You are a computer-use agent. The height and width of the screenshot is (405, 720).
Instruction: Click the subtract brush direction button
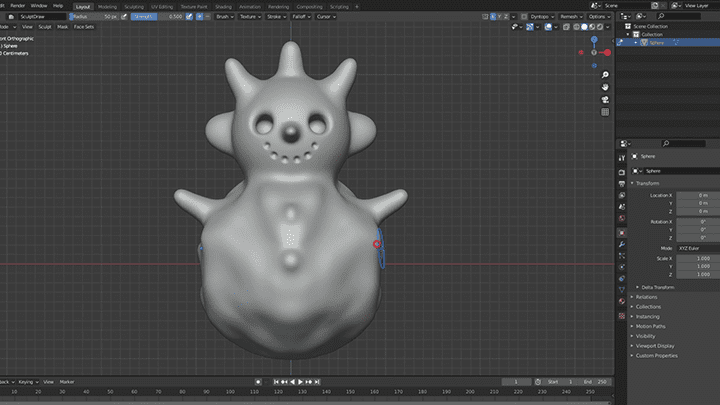tap(208, 17)
